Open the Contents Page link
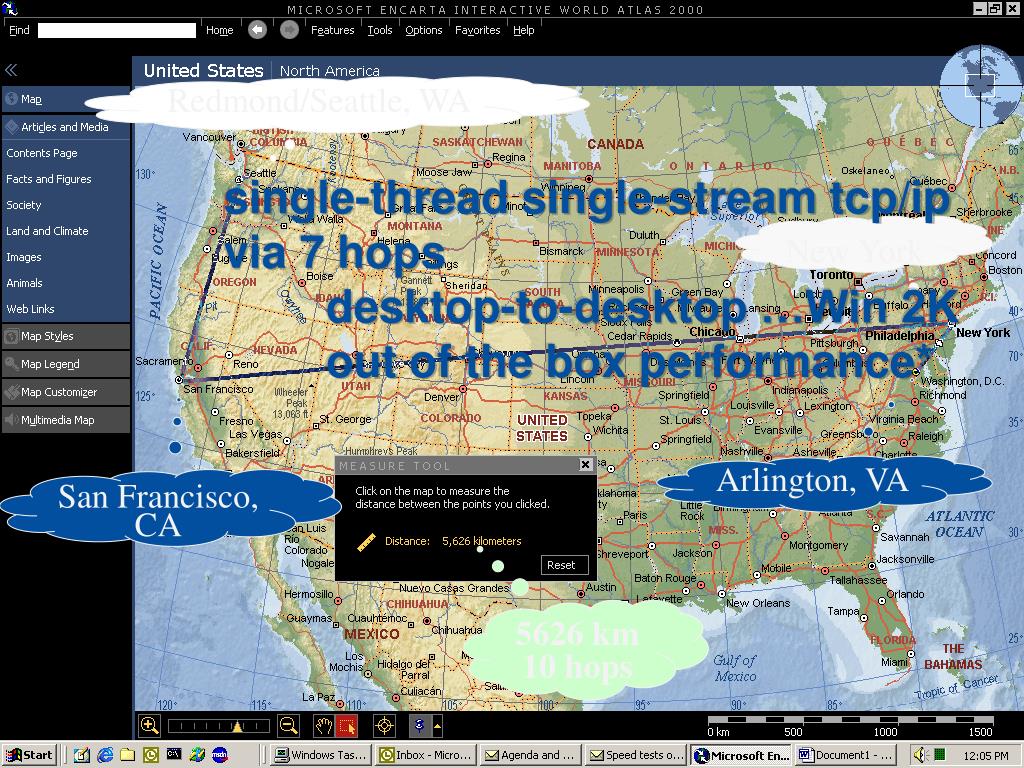Viewport: 1024px width, 768px height. tap(42, 153)
